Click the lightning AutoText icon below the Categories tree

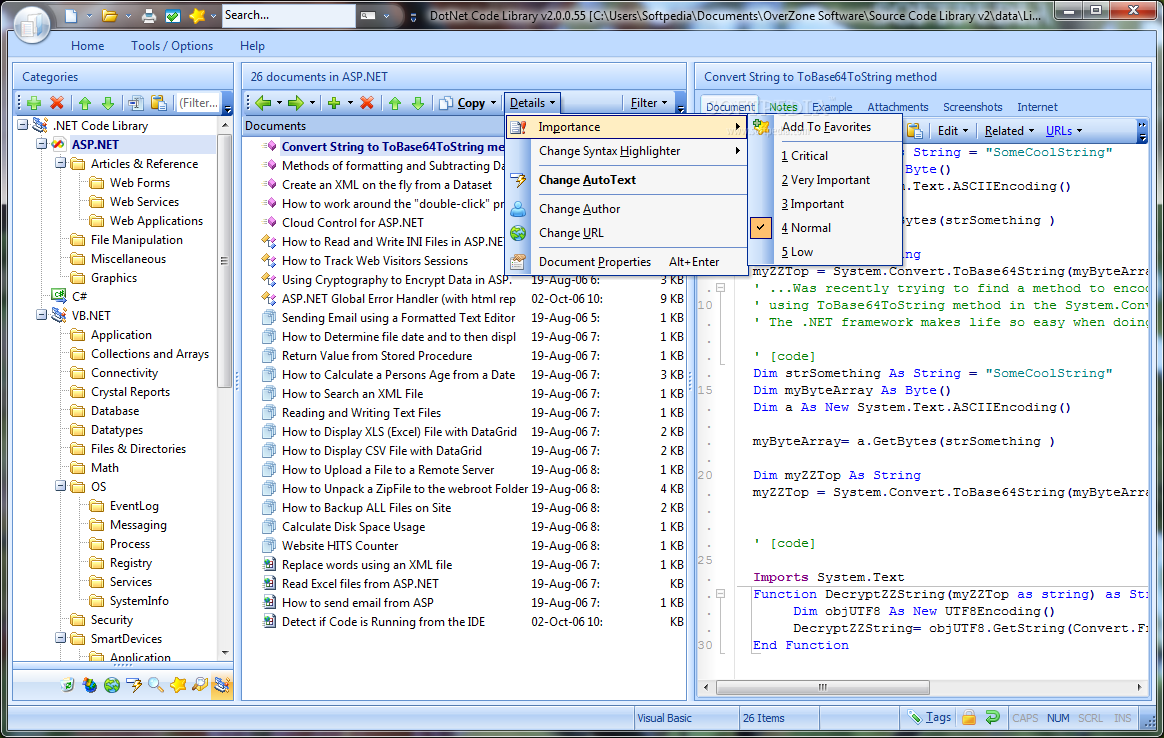tap(134, 685)
